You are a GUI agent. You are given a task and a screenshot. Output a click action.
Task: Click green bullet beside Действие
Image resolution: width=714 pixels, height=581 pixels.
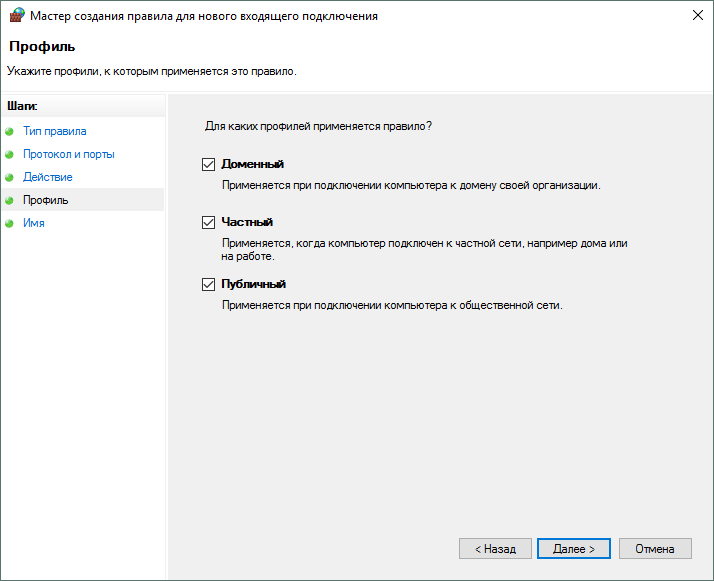tap(10, 177)
